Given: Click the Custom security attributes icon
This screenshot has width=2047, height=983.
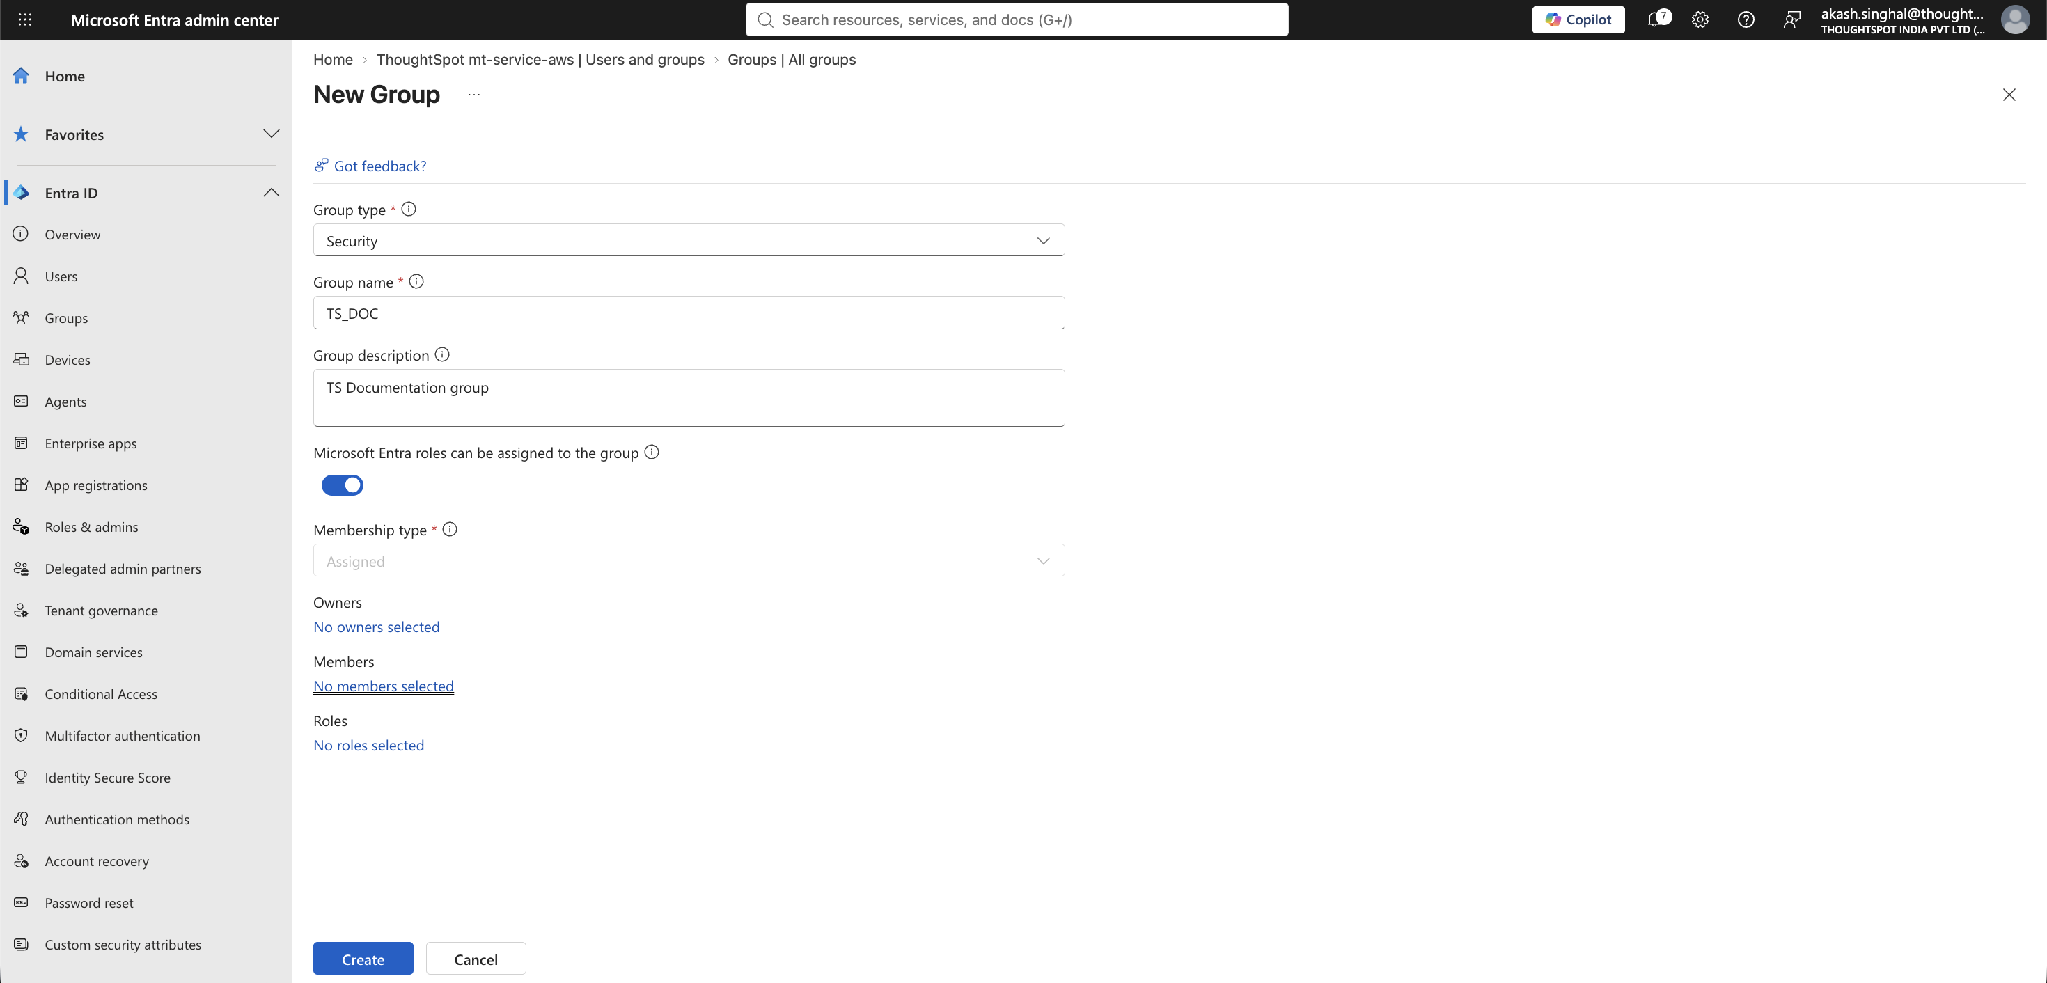Looking at the screenshot, I should click(21, 945).
